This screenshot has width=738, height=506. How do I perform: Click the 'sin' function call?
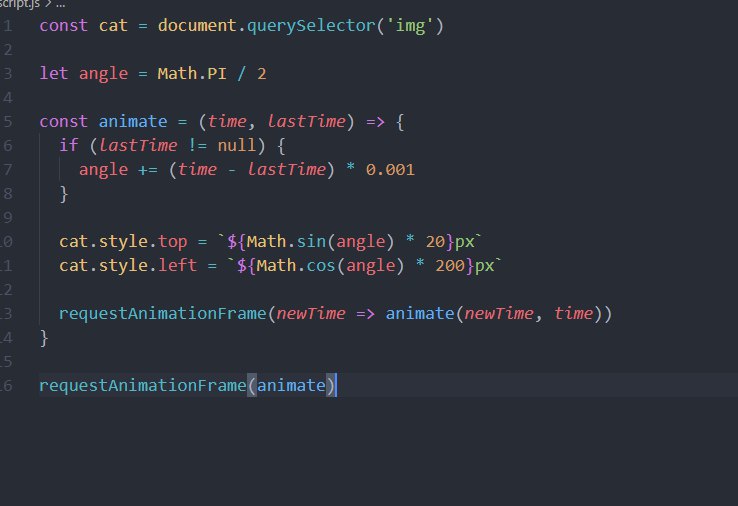[311, 241]
